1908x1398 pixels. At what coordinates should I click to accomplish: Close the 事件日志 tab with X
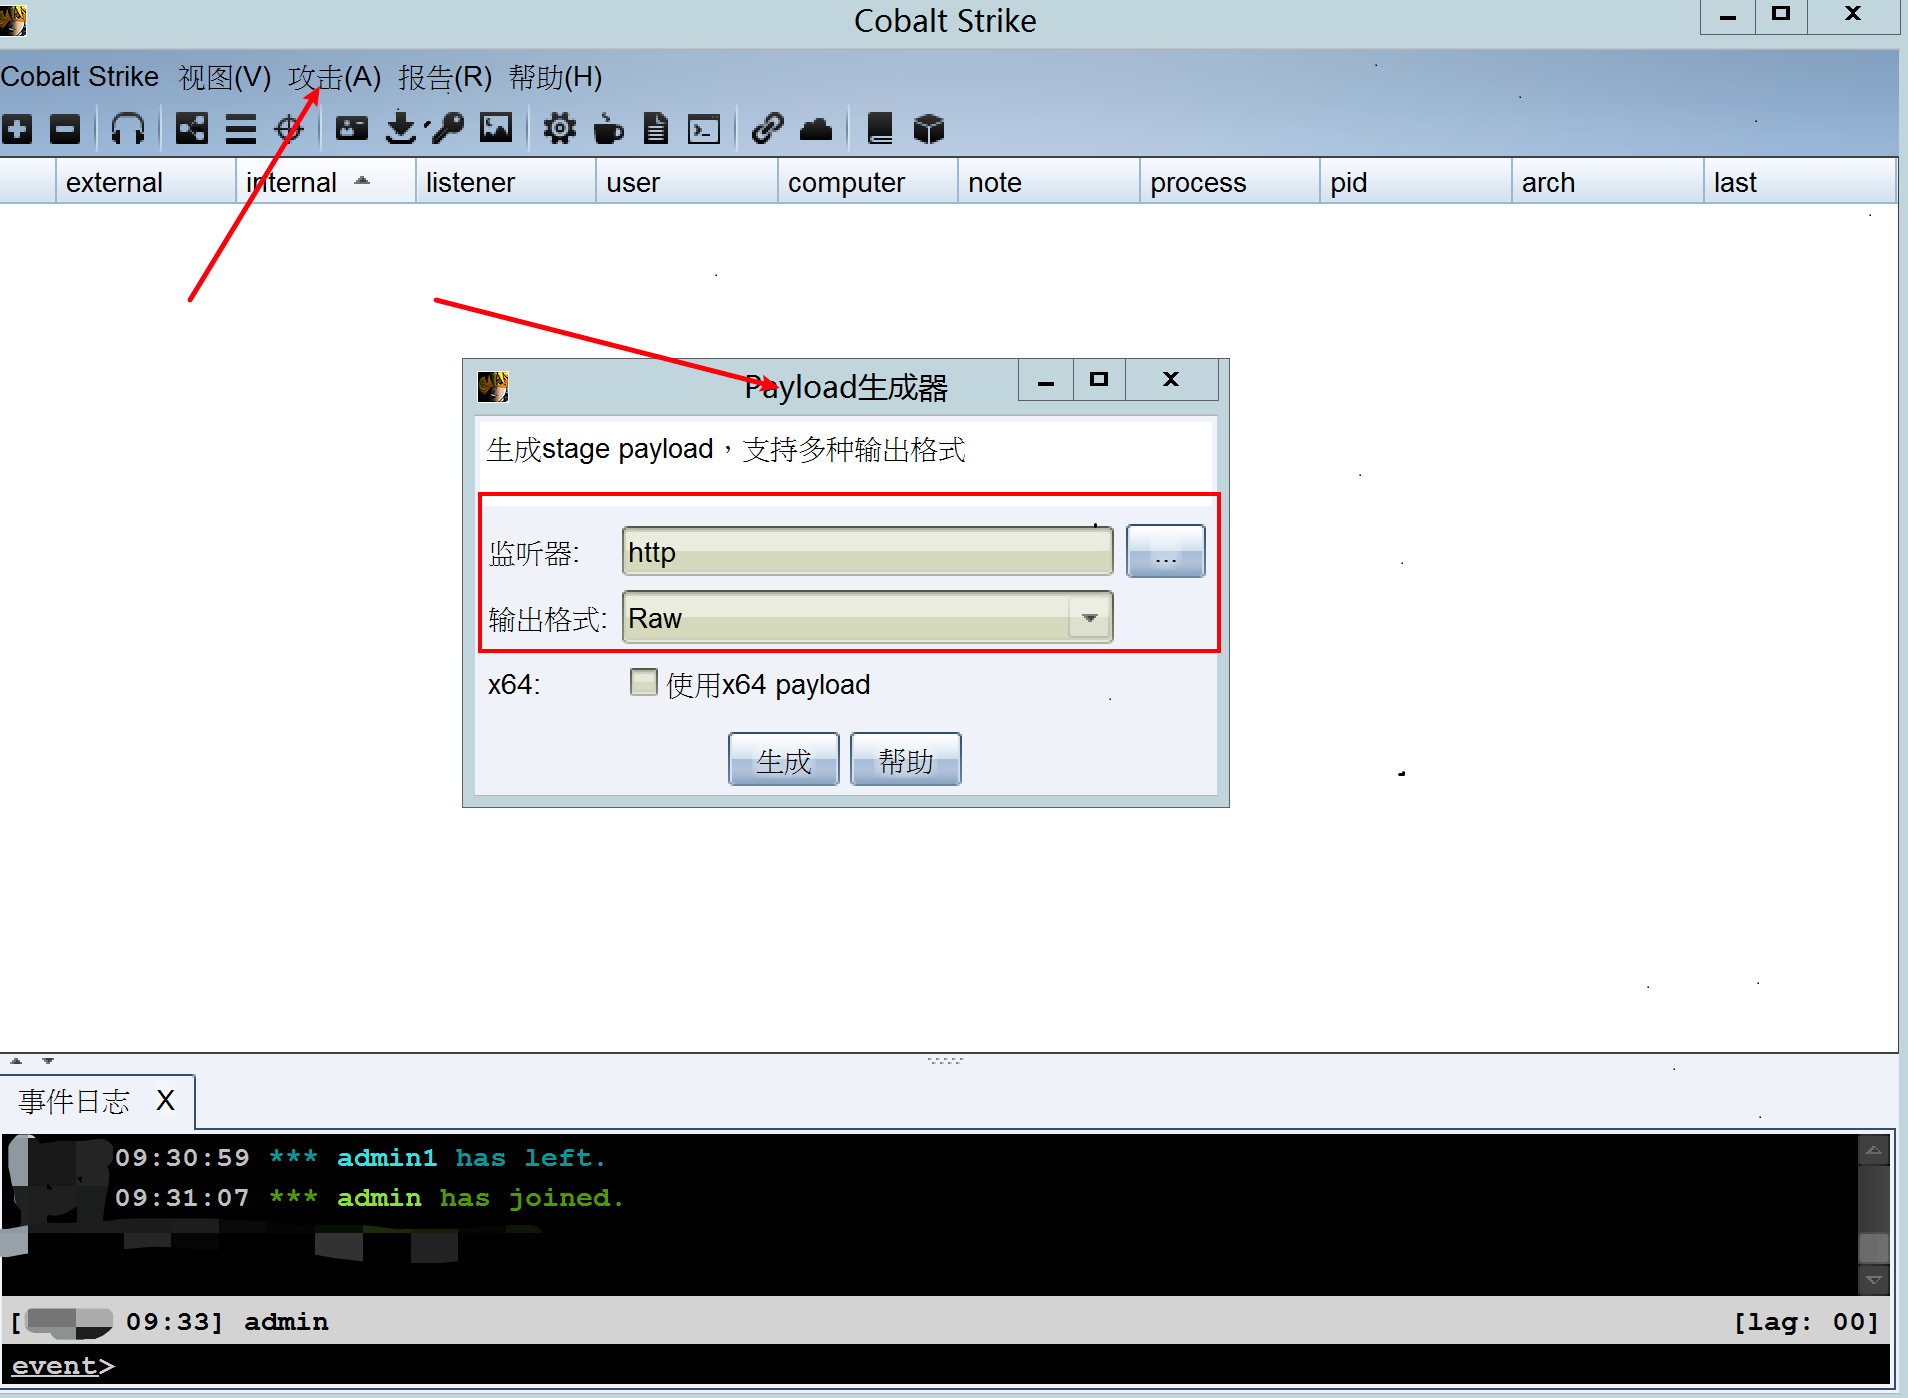[166, 1101]
